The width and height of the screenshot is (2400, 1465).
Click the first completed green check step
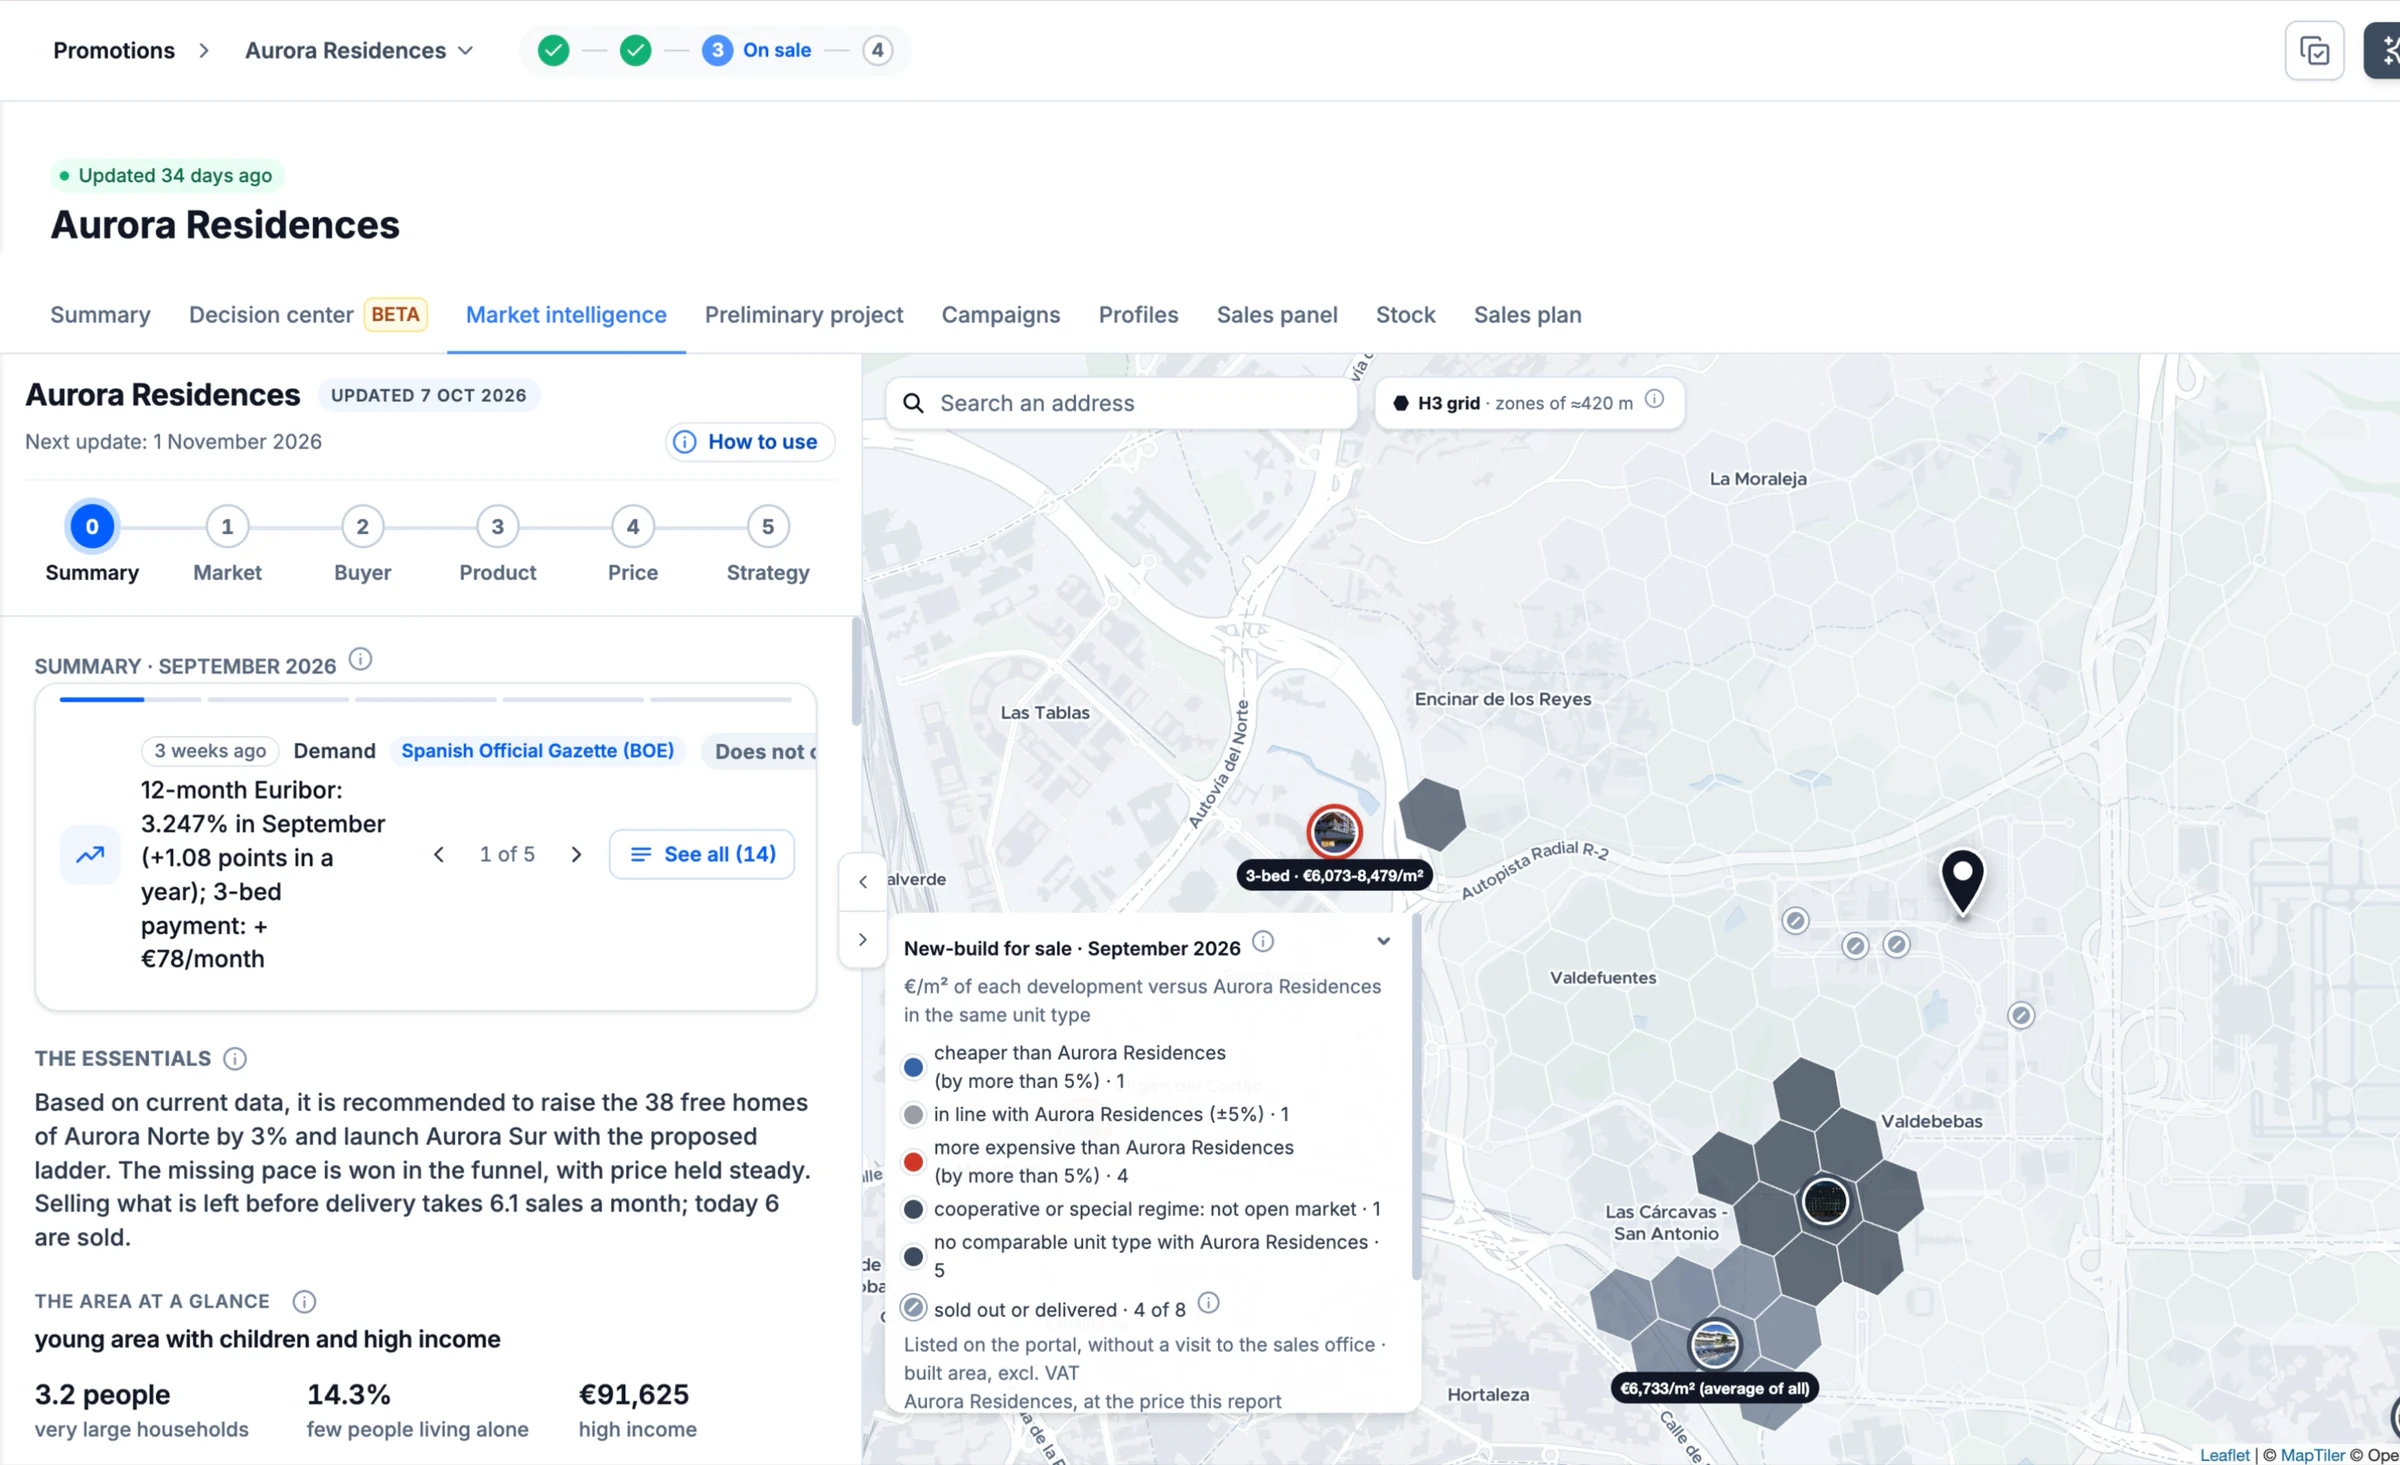coord(553,50)
